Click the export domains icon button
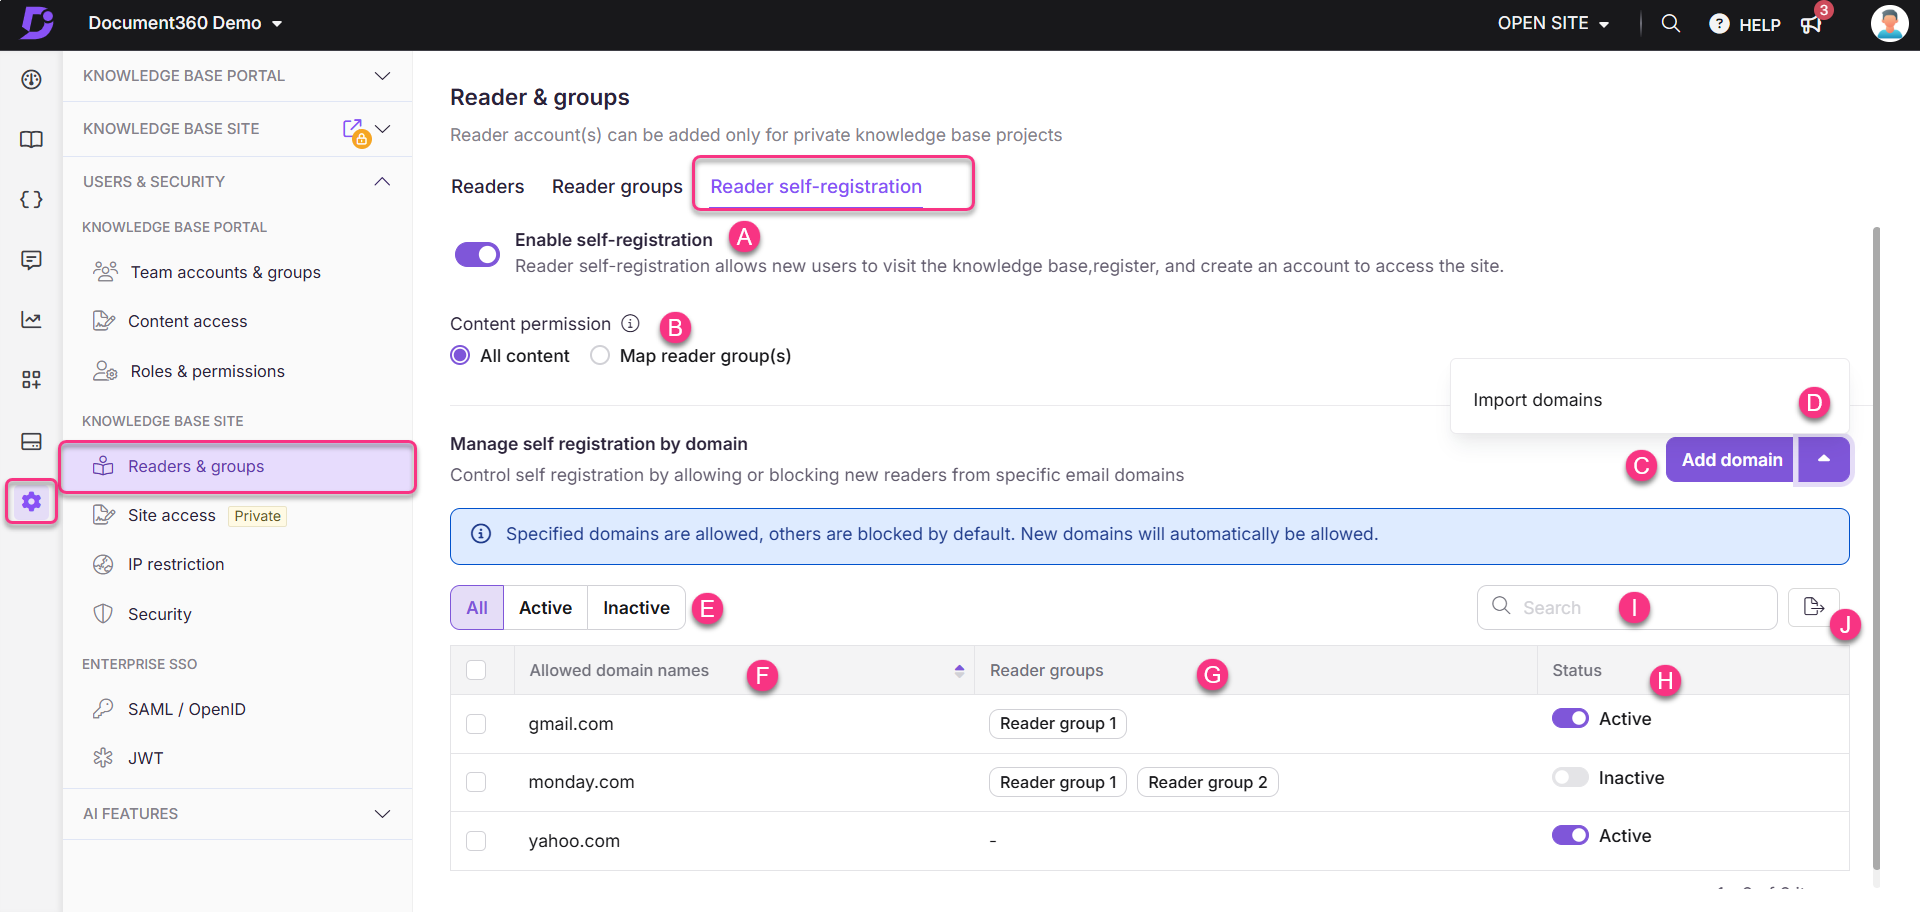The width and height of the screenshot is (1920, 912). click(x=1813, y=606)
